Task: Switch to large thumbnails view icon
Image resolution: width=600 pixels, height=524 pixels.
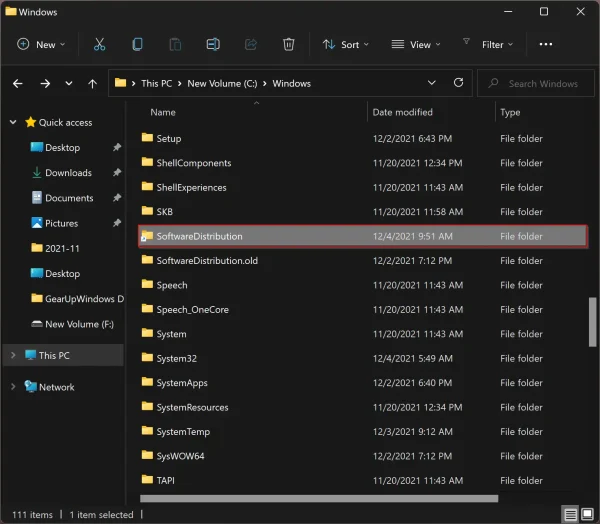Action: pyautogui.click(x=587, y=514)
